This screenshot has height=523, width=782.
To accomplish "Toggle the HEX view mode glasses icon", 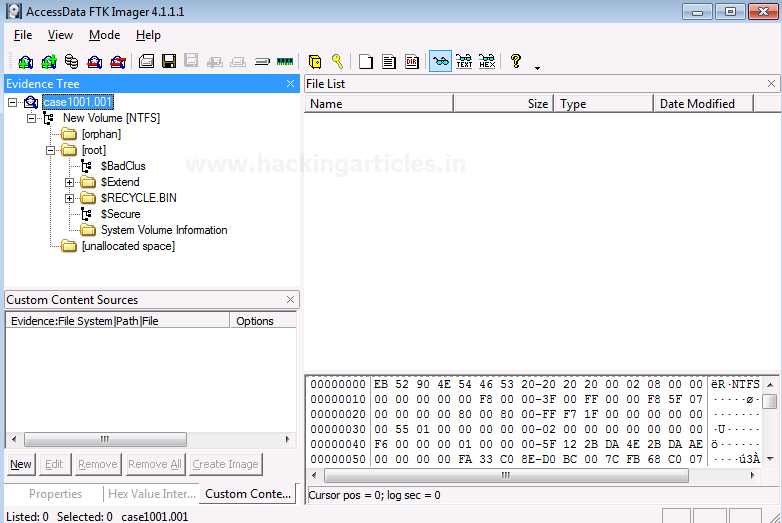I will tap(487, 61).
